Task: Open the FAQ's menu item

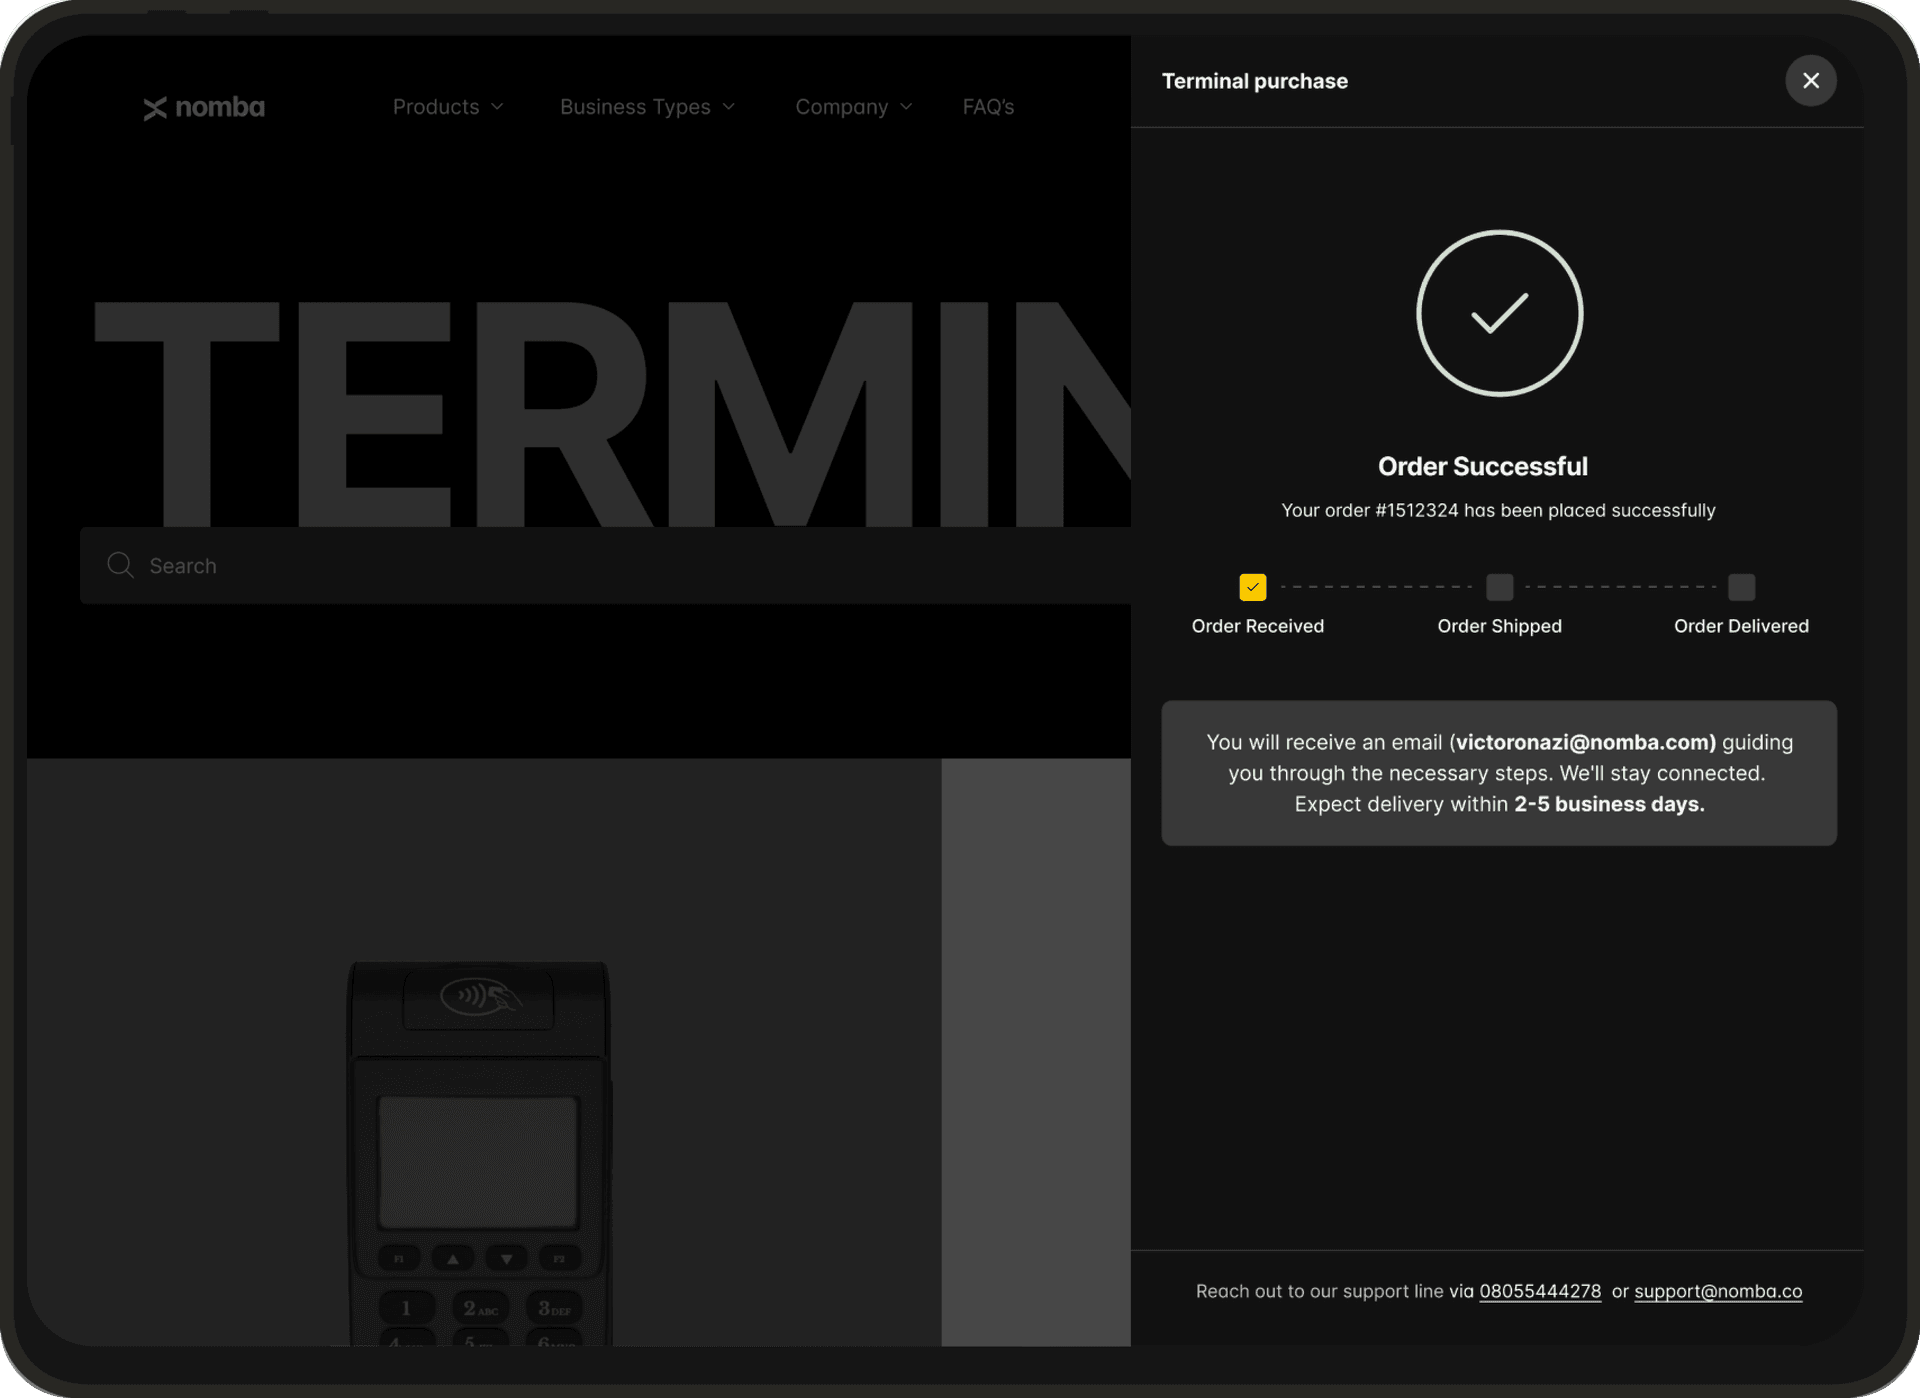Action: (x=985, y=104)
